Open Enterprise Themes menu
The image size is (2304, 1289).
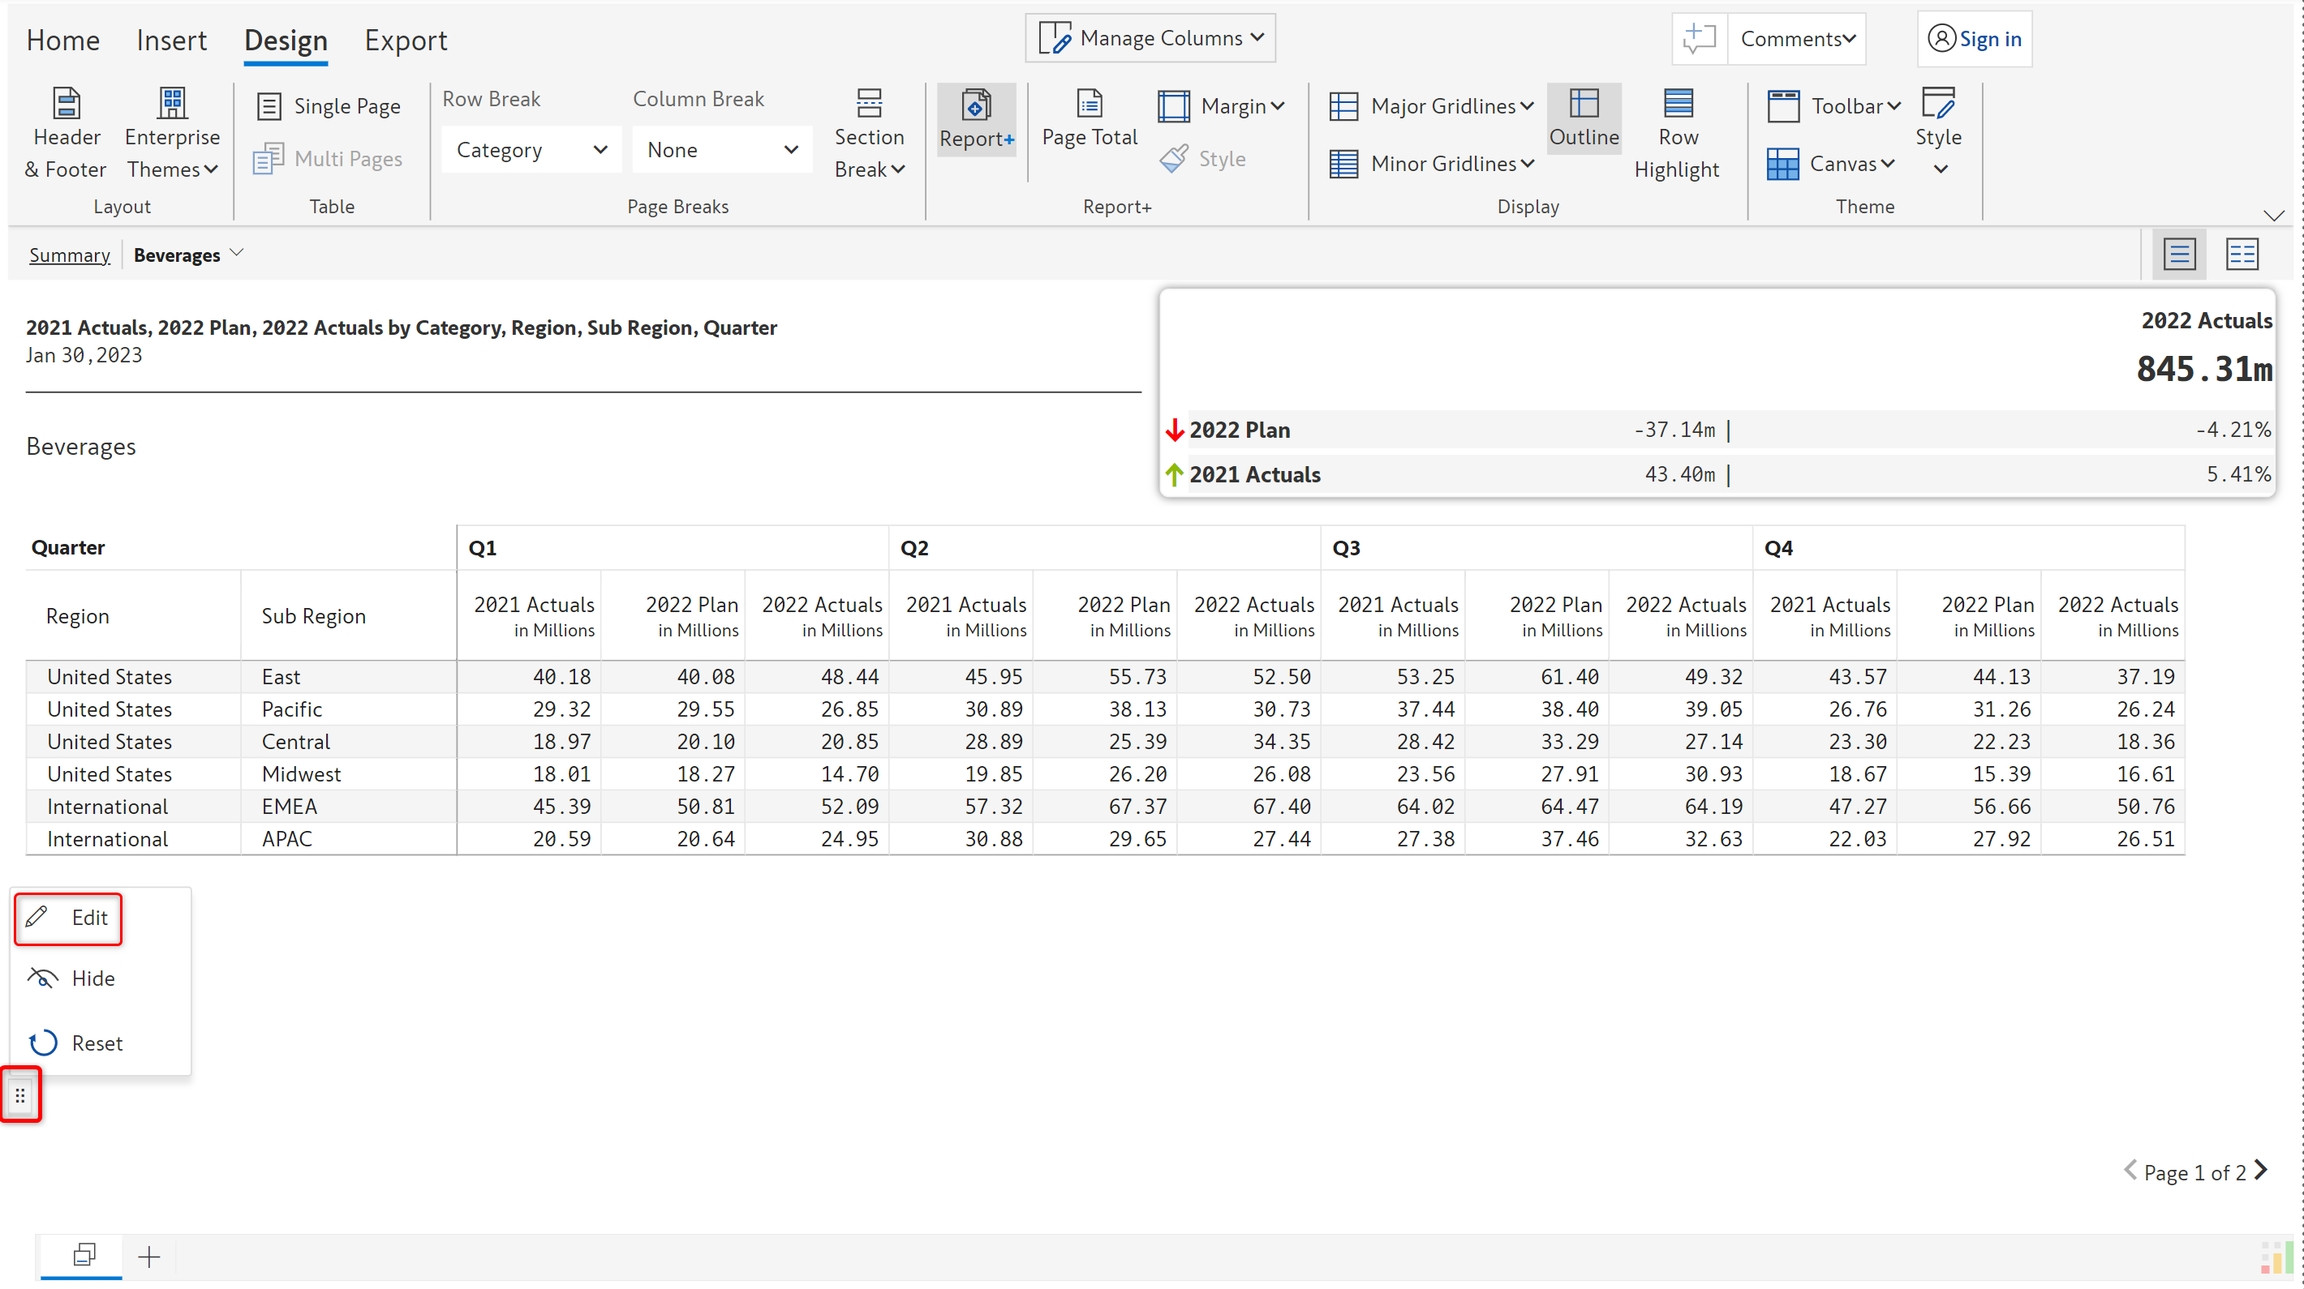click(172, 135)
